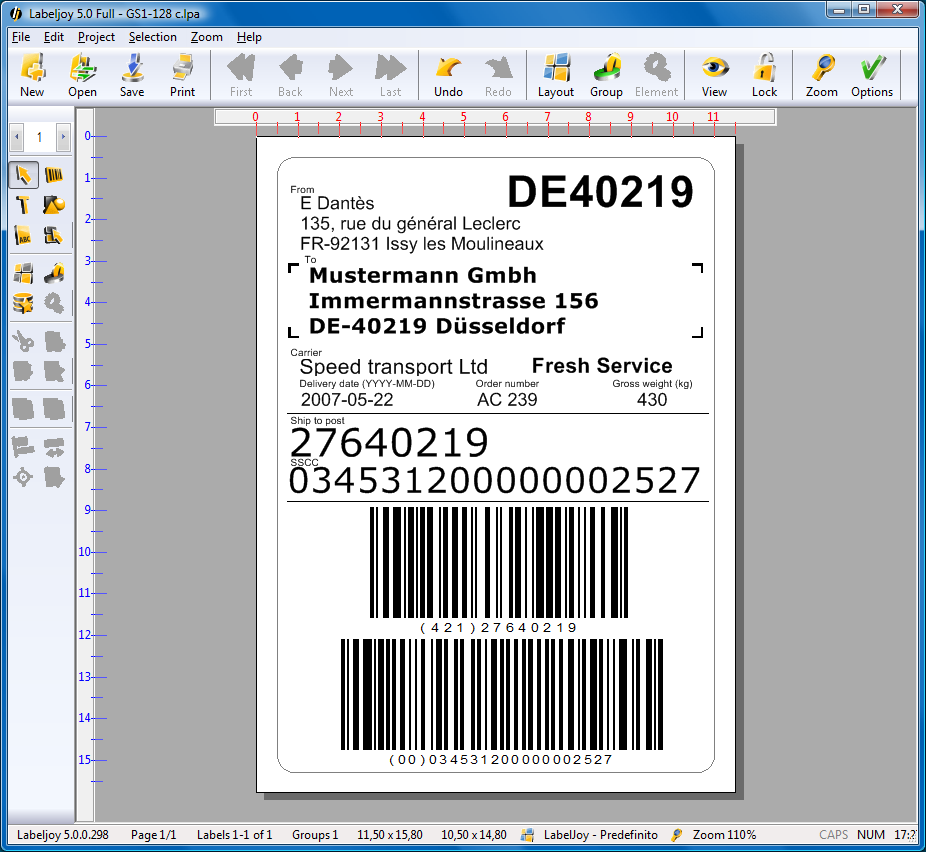Select the gross weight value 430

coord(652,400)
